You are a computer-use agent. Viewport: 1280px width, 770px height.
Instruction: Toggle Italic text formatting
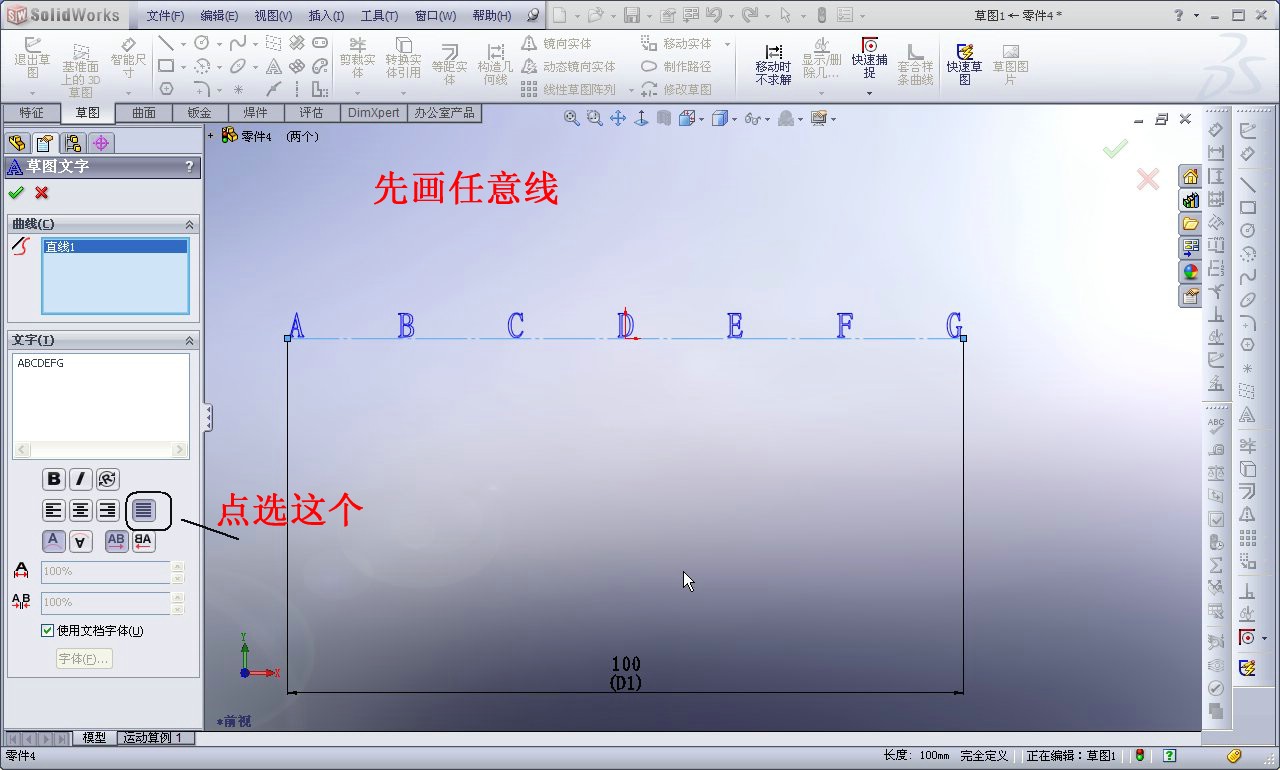click(x=81, y=479)
